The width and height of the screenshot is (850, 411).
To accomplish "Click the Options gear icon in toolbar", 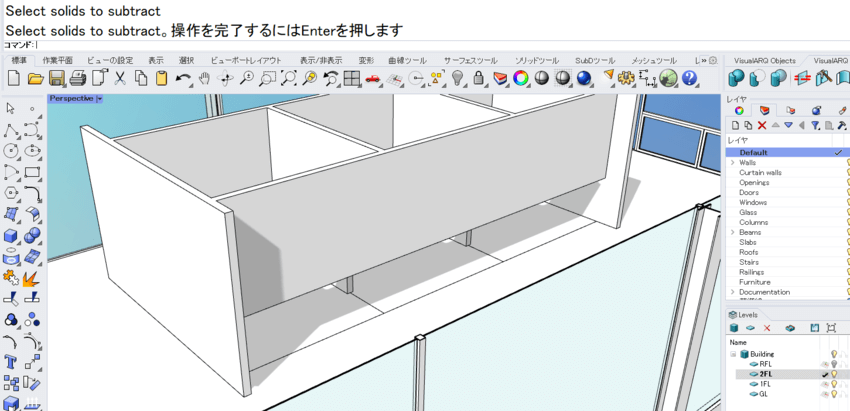I will click(628, 78).
